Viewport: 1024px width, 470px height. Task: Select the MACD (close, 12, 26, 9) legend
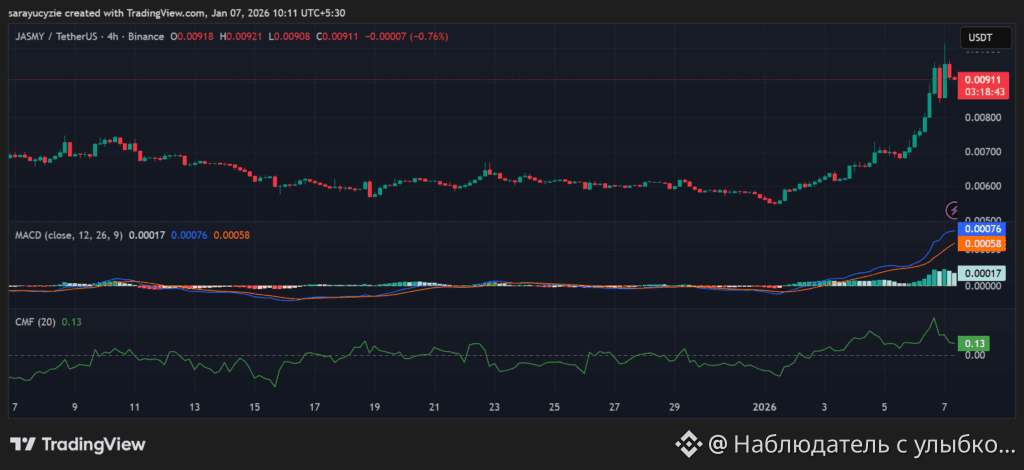tap(69, 235)
